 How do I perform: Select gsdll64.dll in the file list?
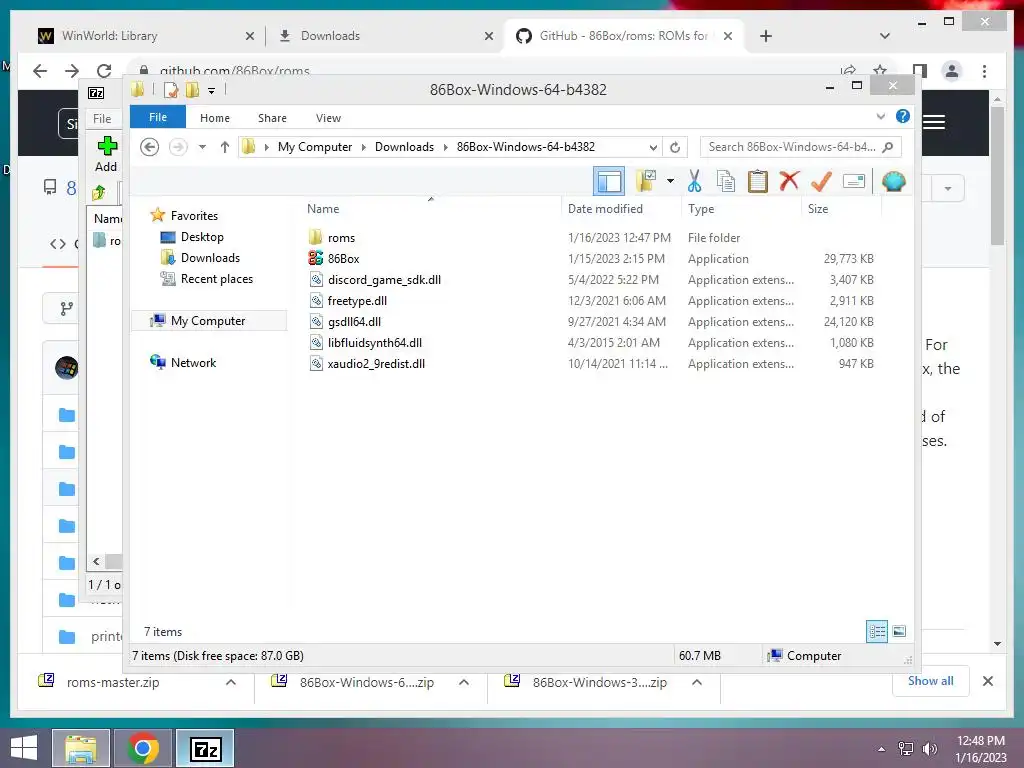click(354, 321)
